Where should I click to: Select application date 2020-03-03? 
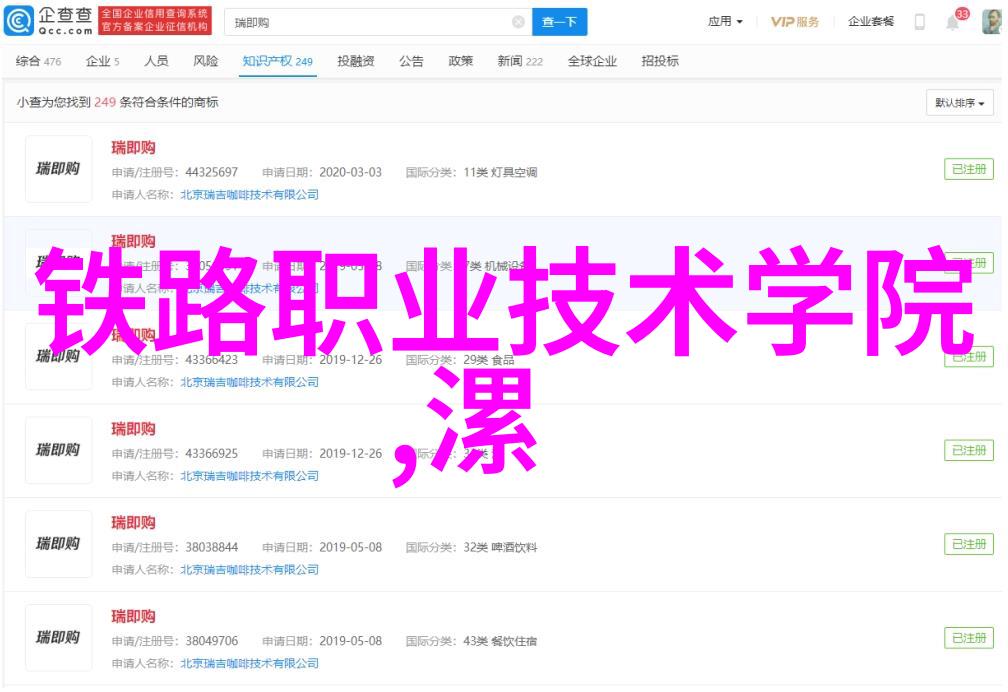350,172
